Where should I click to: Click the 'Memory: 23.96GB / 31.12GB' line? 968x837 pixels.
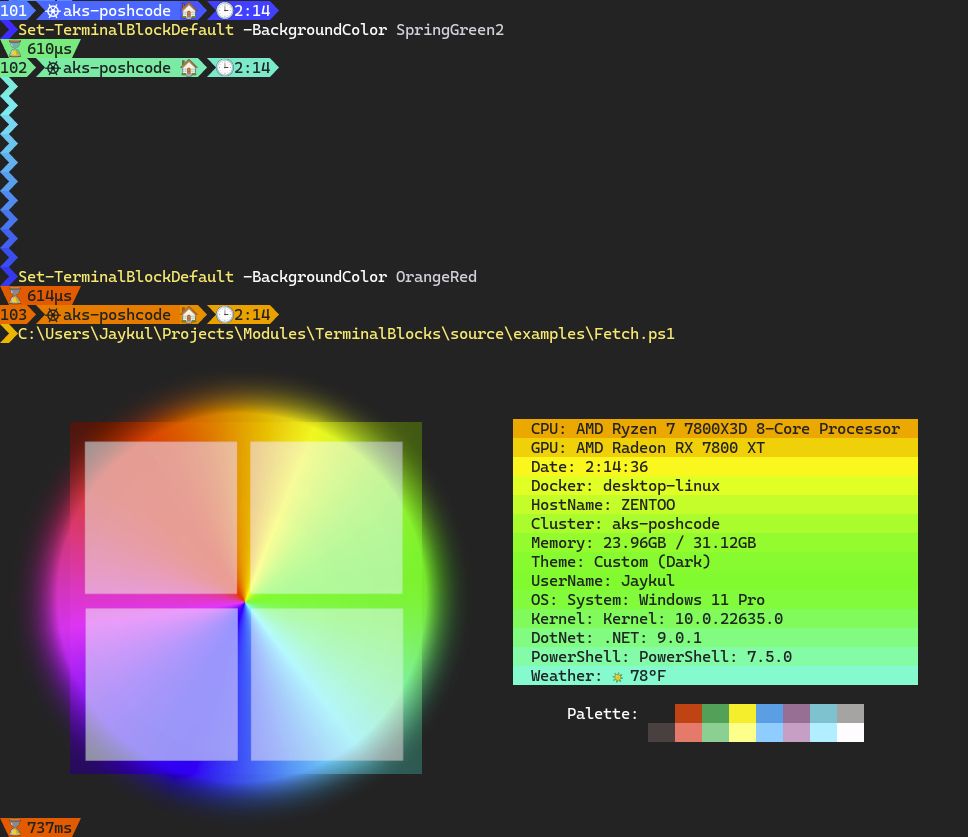[715, 543]
